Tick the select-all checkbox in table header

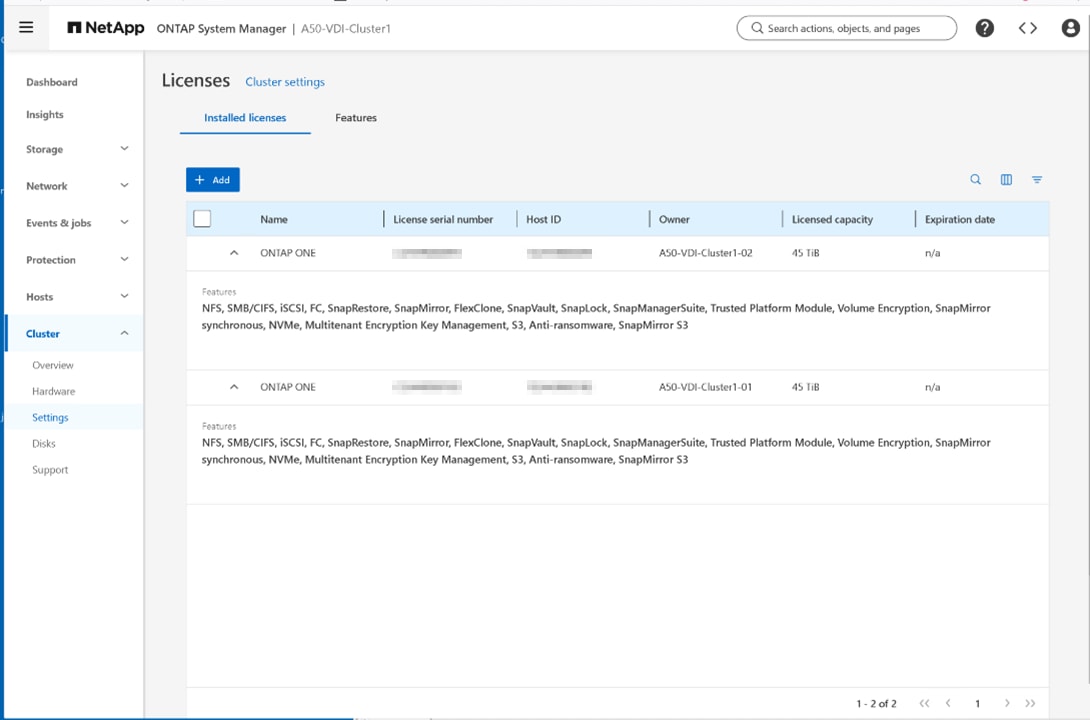pyautogui.click(x=202, y=218)
